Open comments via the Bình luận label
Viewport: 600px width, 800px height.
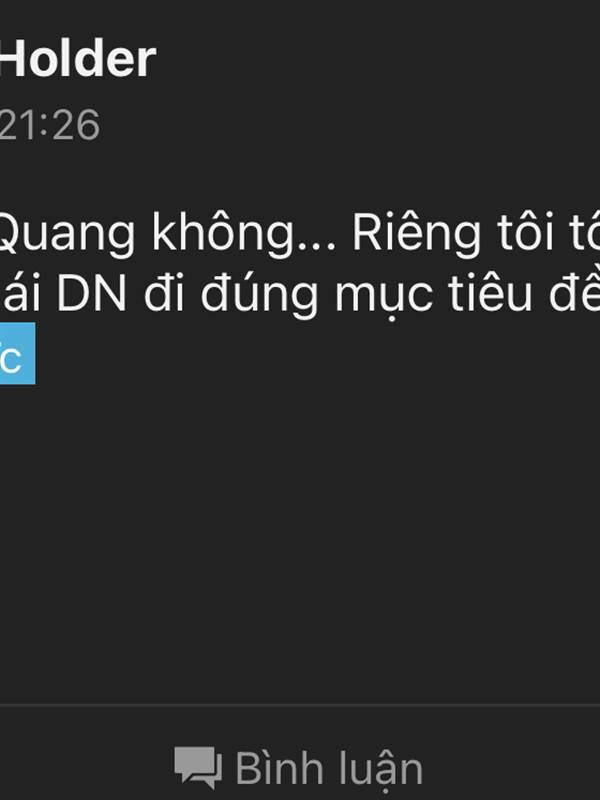[329, 768]
